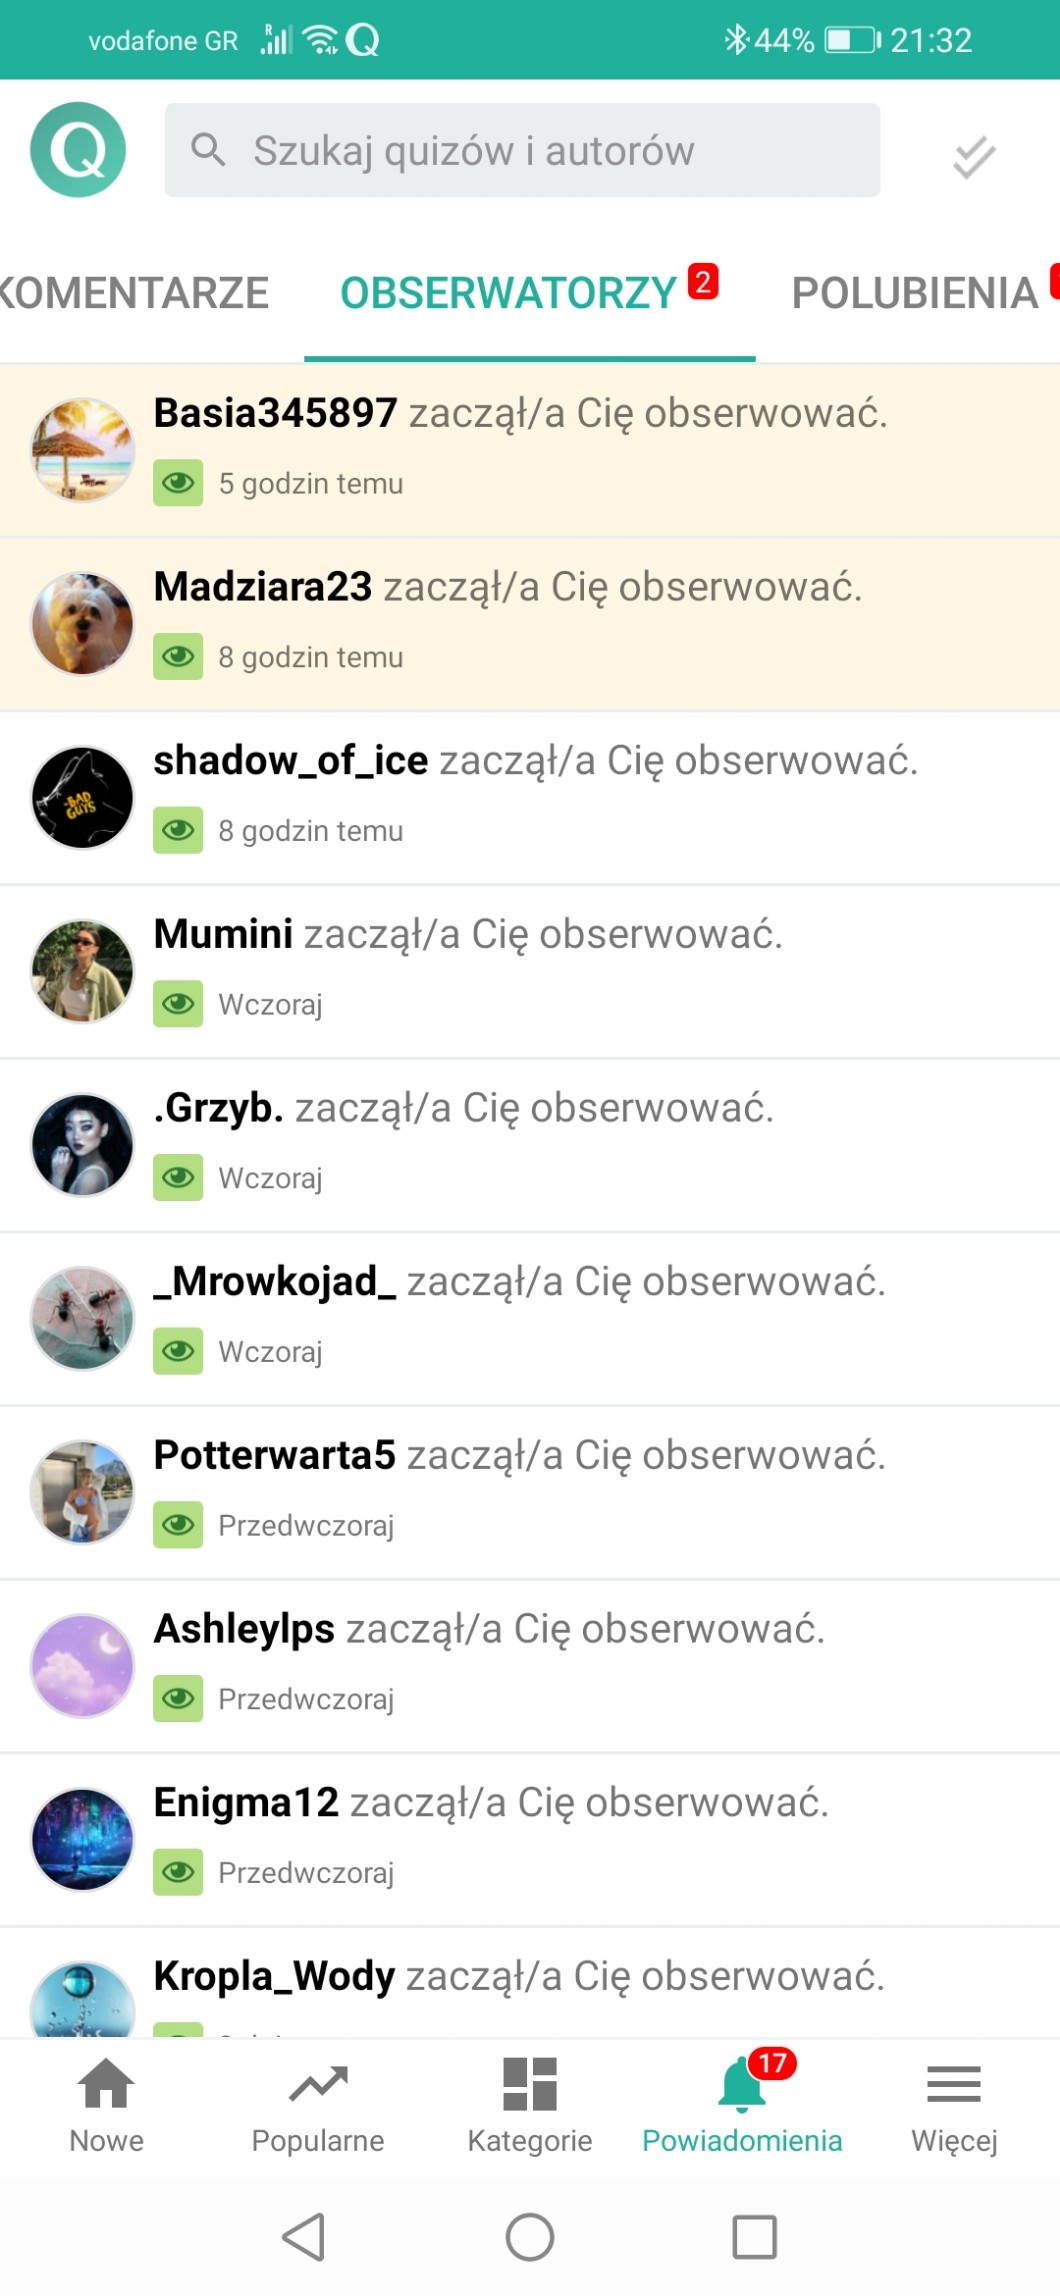Click the Szukaj quizów i autorów search field
The width and height of the screenshot is (1060, 2296).
pos(522,150)
